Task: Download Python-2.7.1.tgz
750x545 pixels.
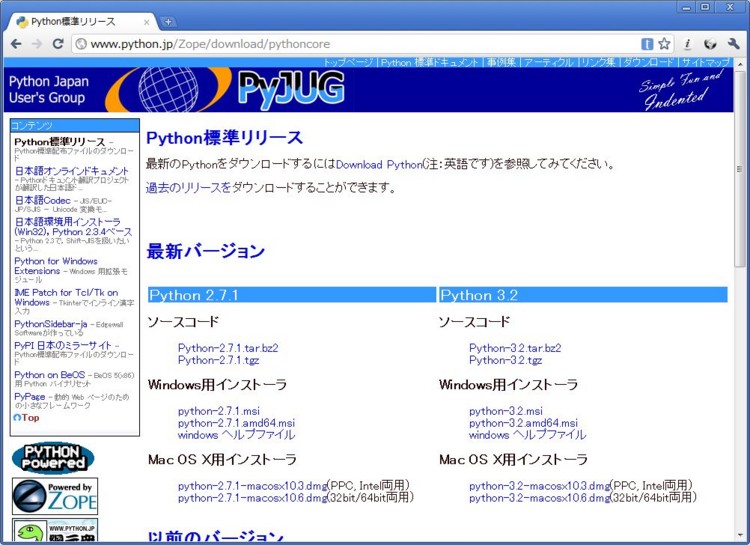Action: click(x=219, y=360)
